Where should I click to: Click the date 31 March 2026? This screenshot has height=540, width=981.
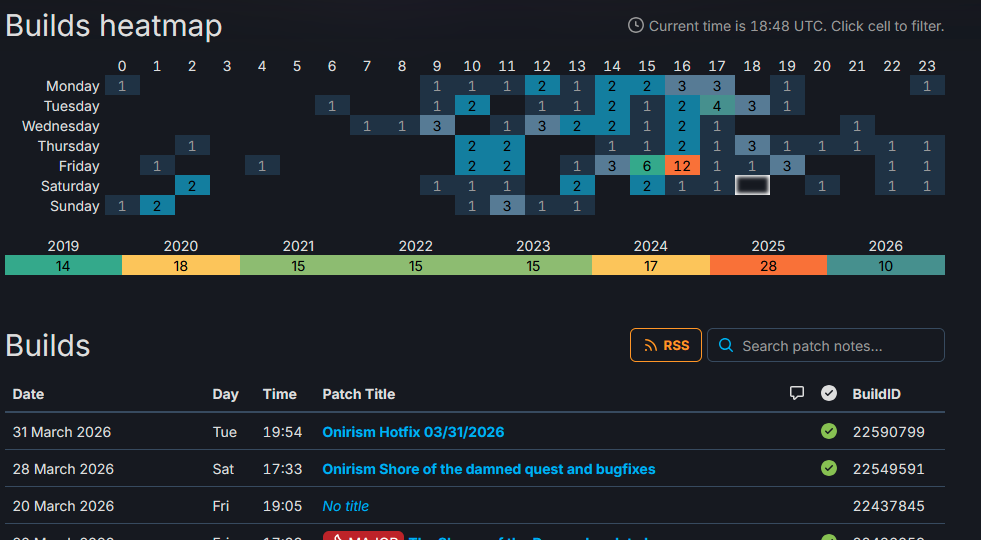pyautogui.click(x=62, y=432)
